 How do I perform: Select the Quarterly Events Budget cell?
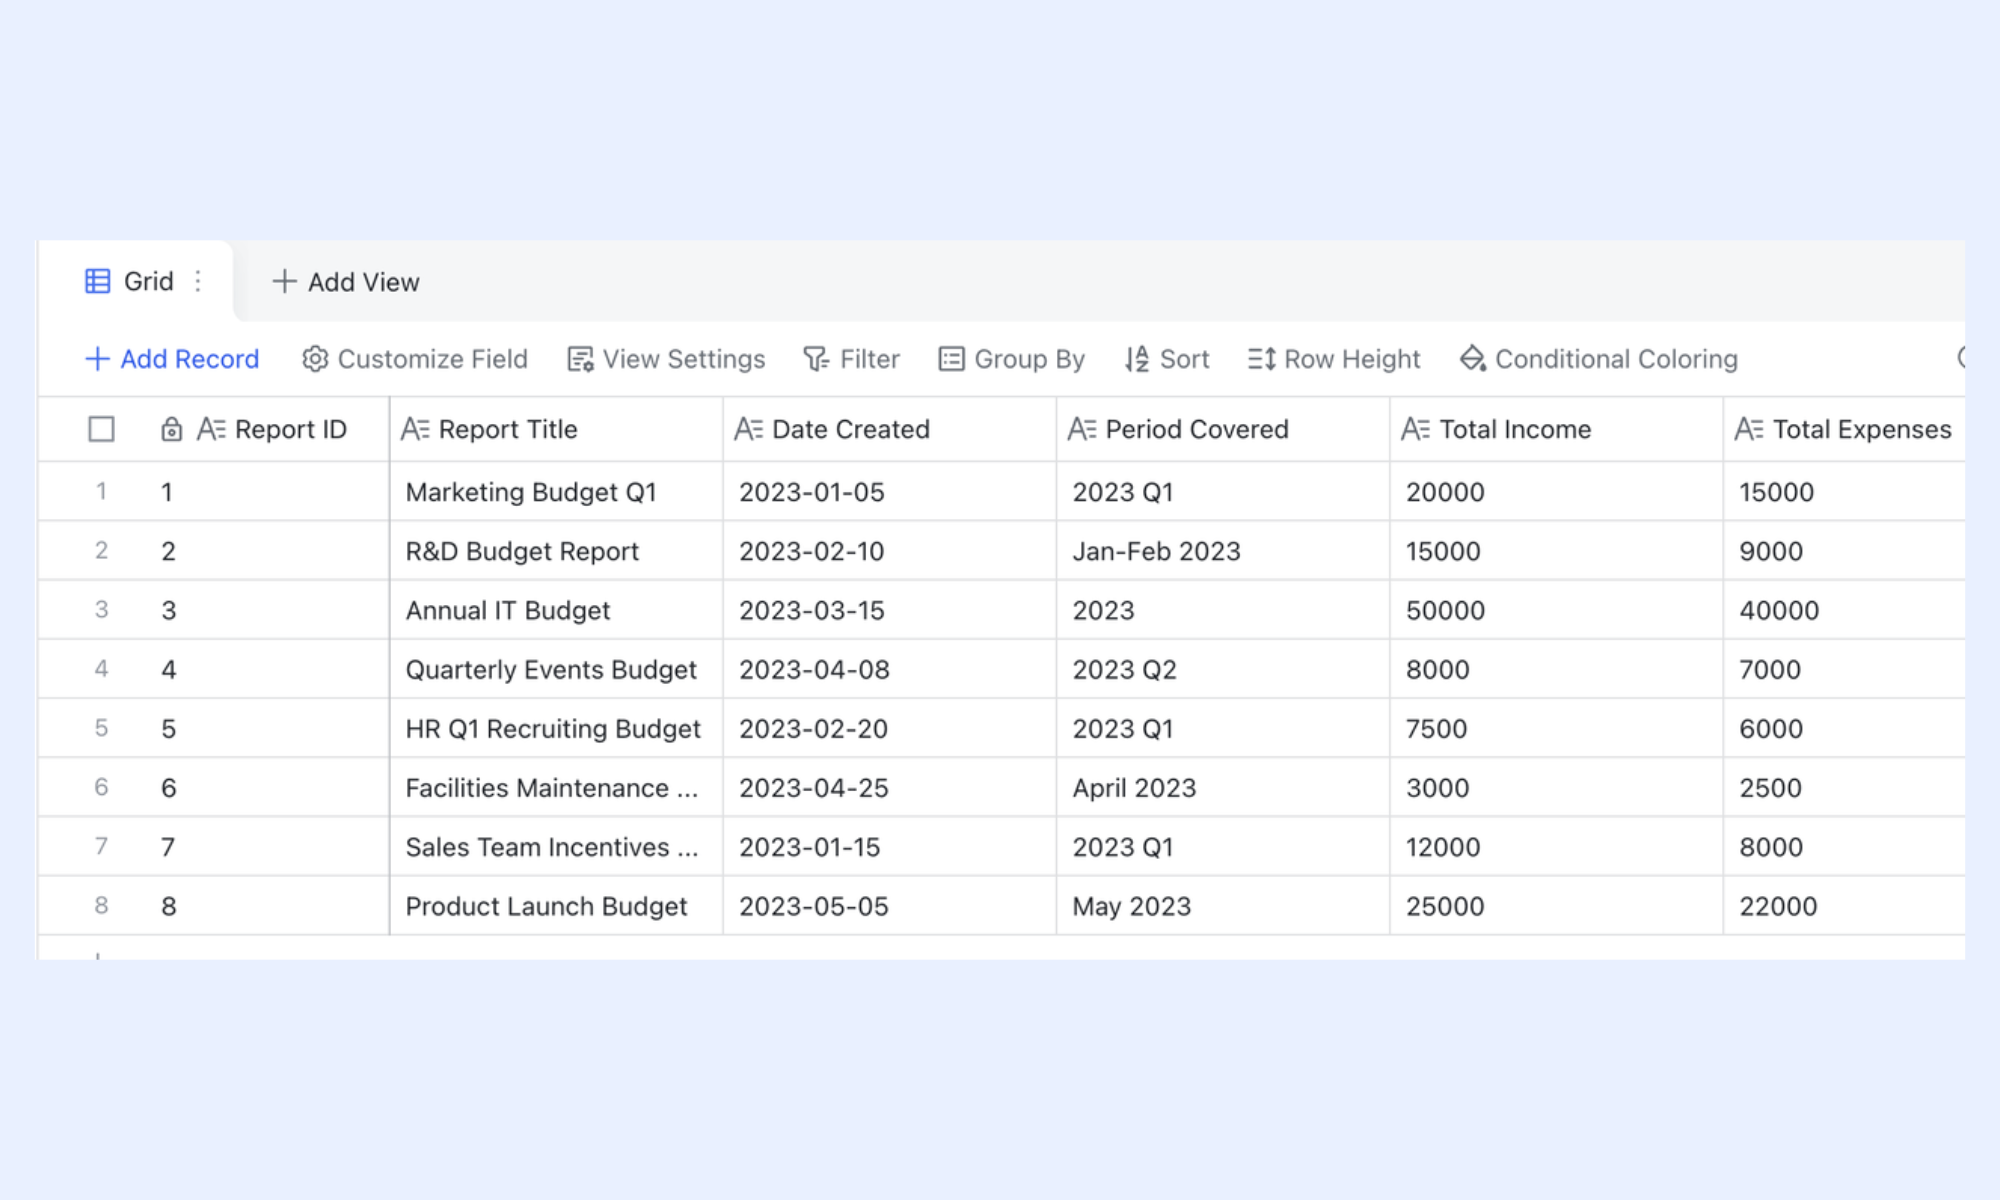click(x=556, y=669)
